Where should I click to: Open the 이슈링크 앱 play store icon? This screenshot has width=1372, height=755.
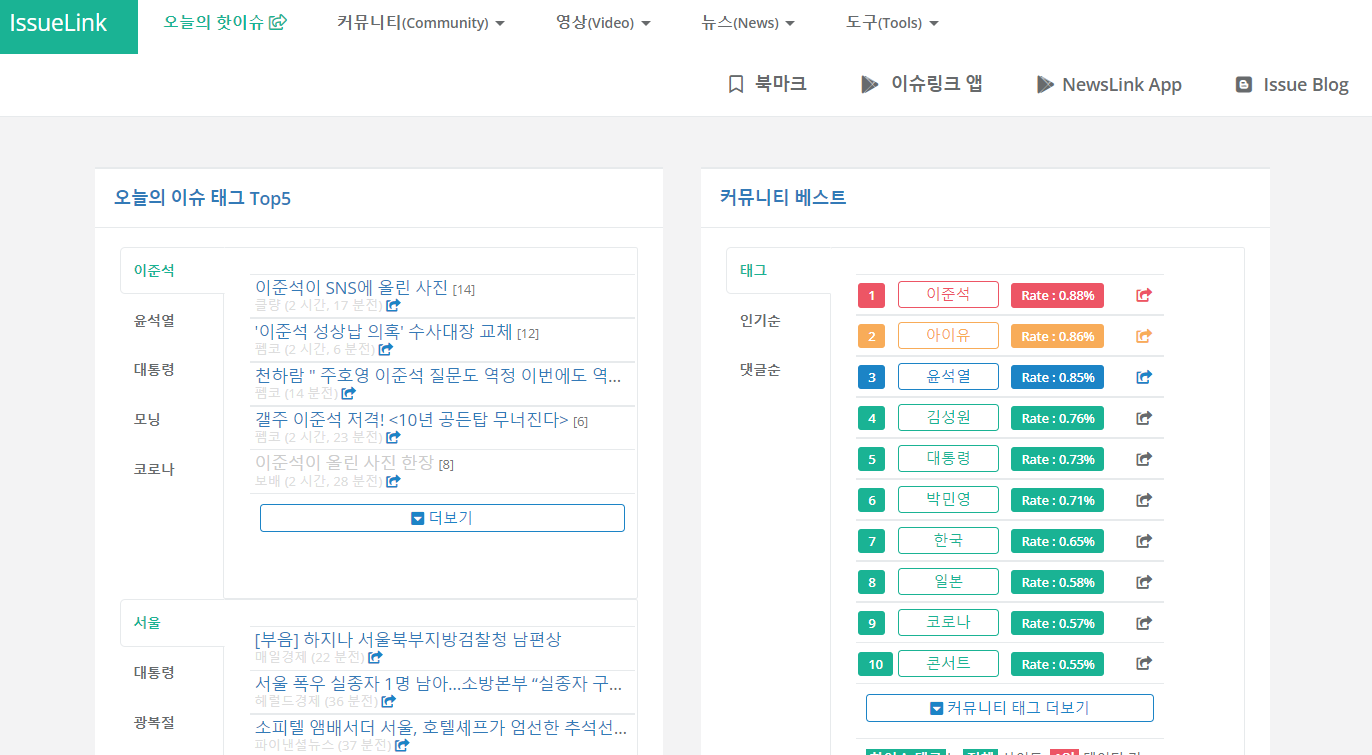tap(870, 84)
